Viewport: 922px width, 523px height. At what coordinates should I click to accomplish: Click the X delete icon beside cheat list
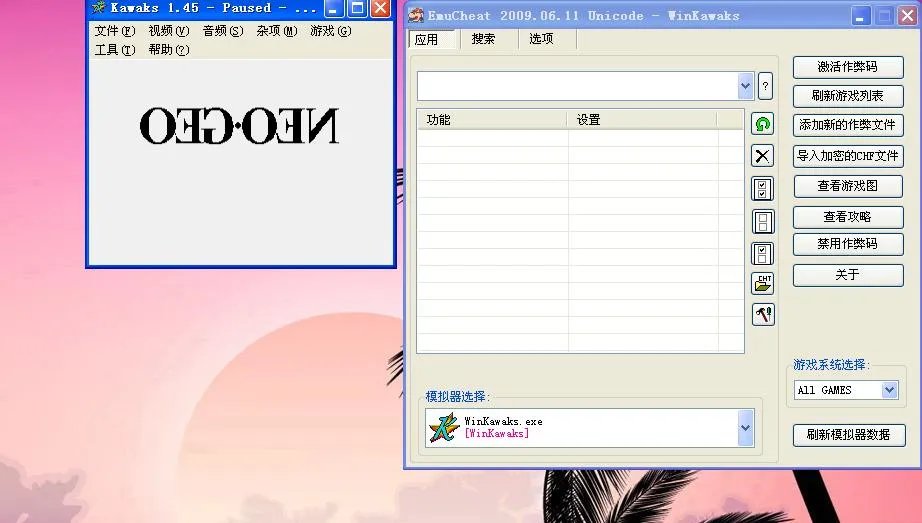pyautogui.click(x=763, y=156)
